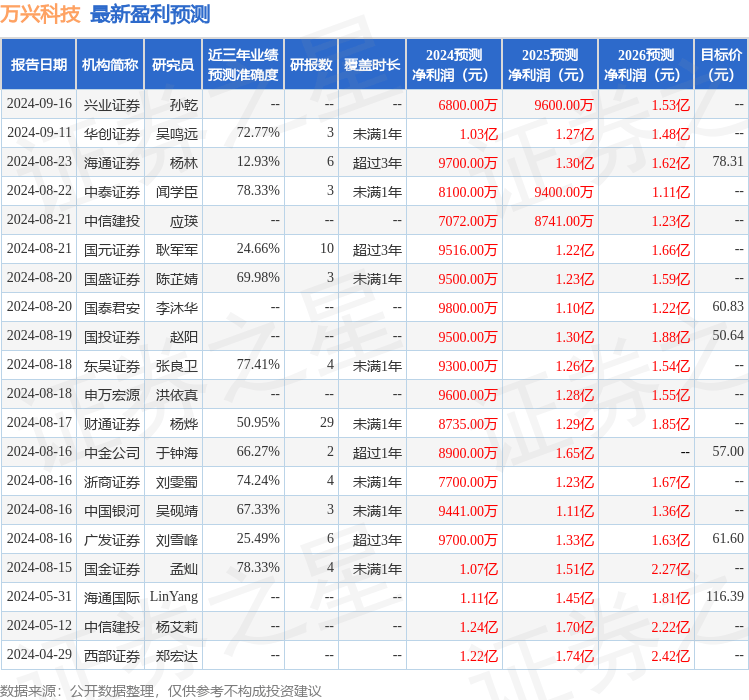Select 中金公司 institution cell
The width and height of the screenshot is (749, 700).
112,453
